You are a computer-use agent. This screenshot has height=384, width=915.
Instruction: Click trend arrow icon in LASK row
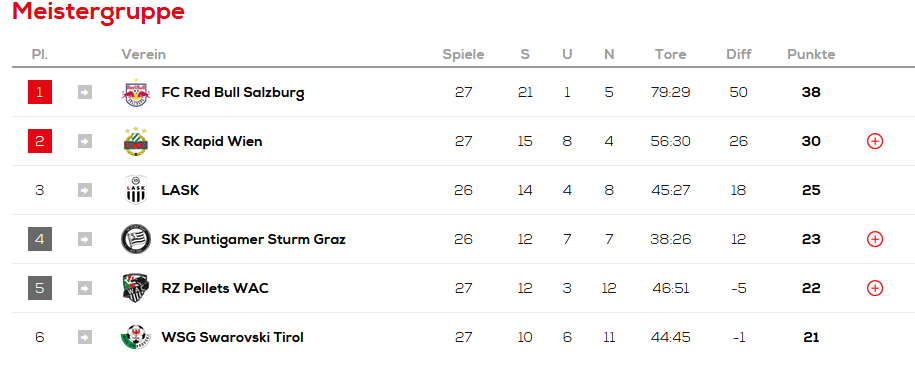pos(85,190)
